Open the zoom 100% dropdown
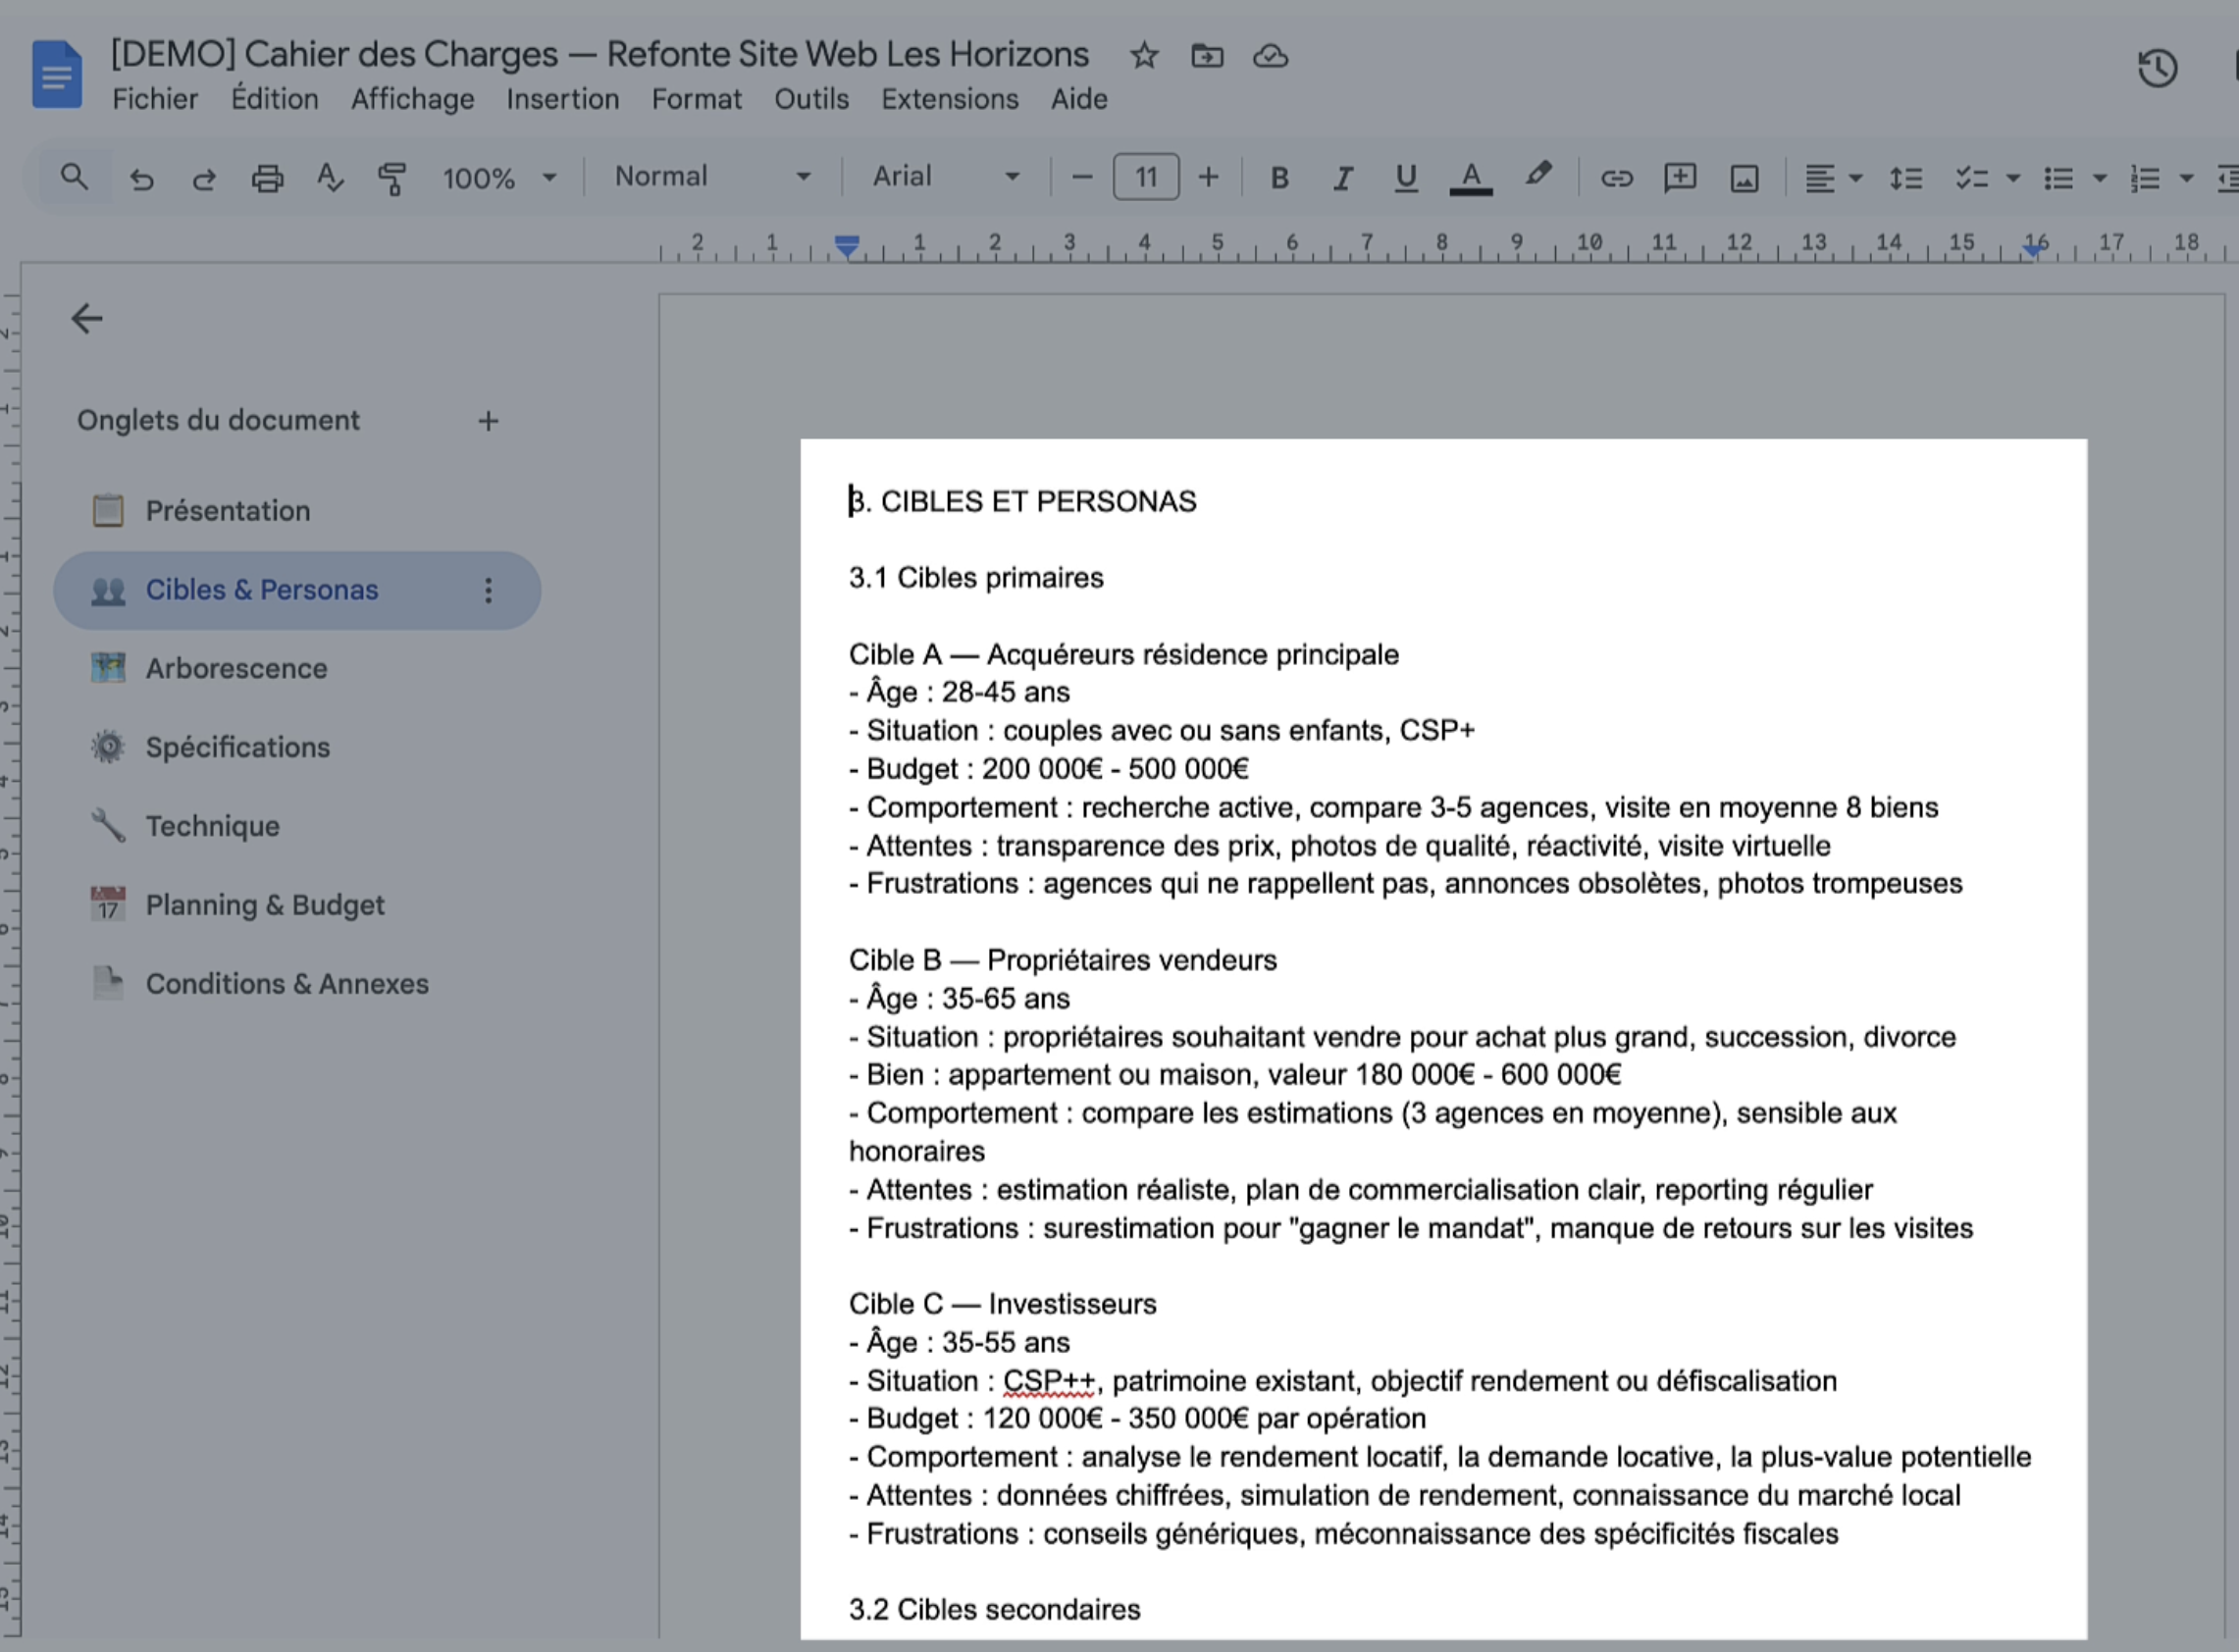 pyautogui.click(x=499, y=178)
